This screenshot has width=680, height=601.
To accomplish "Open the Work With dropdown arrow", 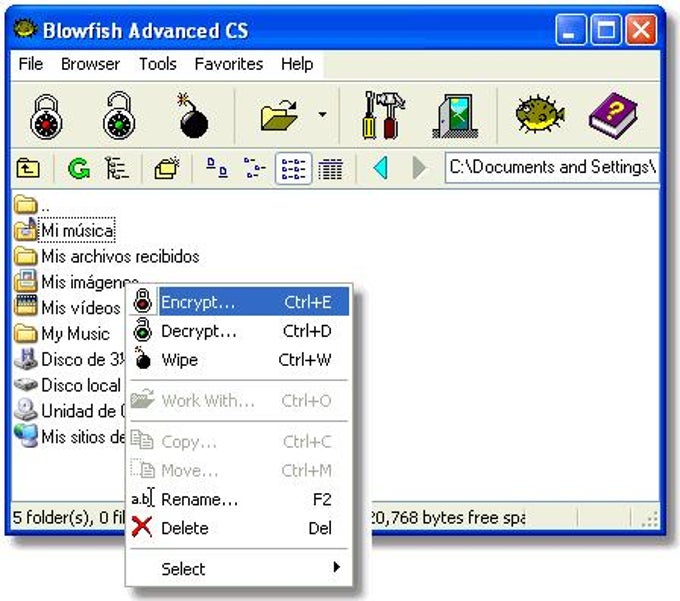I will [x=322, y=115].
